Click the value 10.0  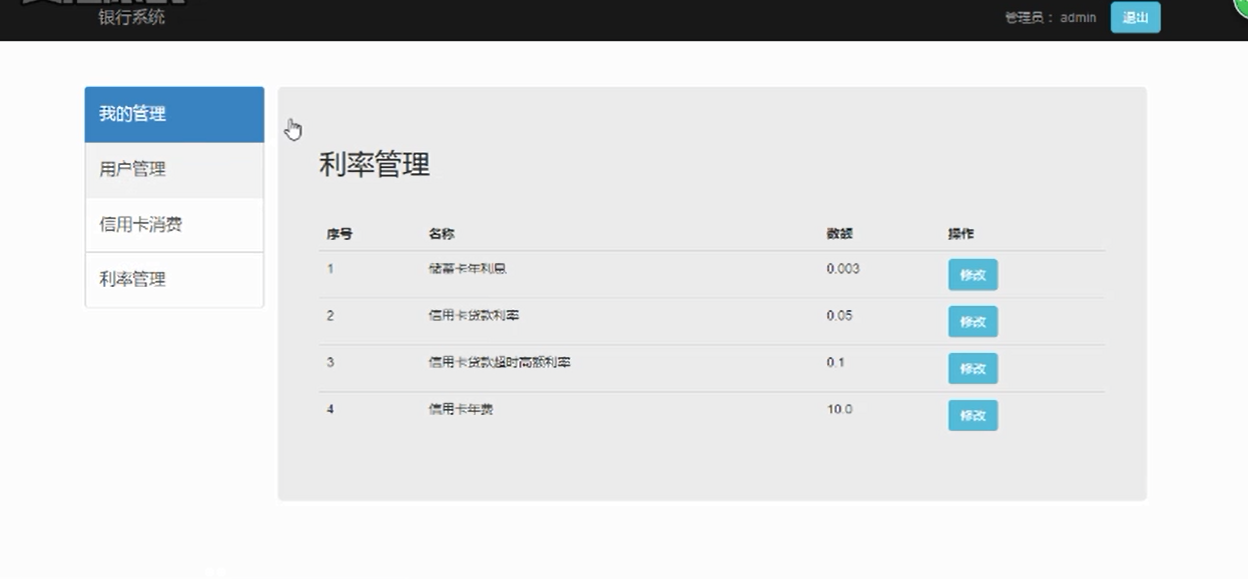(839, 410)
